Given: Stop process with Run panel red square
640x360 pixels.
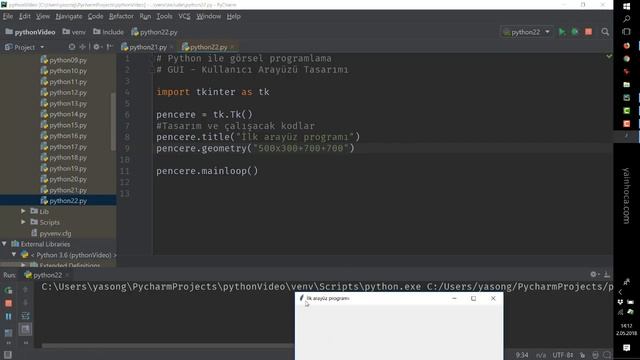Looking at the screenshot, I should 8,303.
